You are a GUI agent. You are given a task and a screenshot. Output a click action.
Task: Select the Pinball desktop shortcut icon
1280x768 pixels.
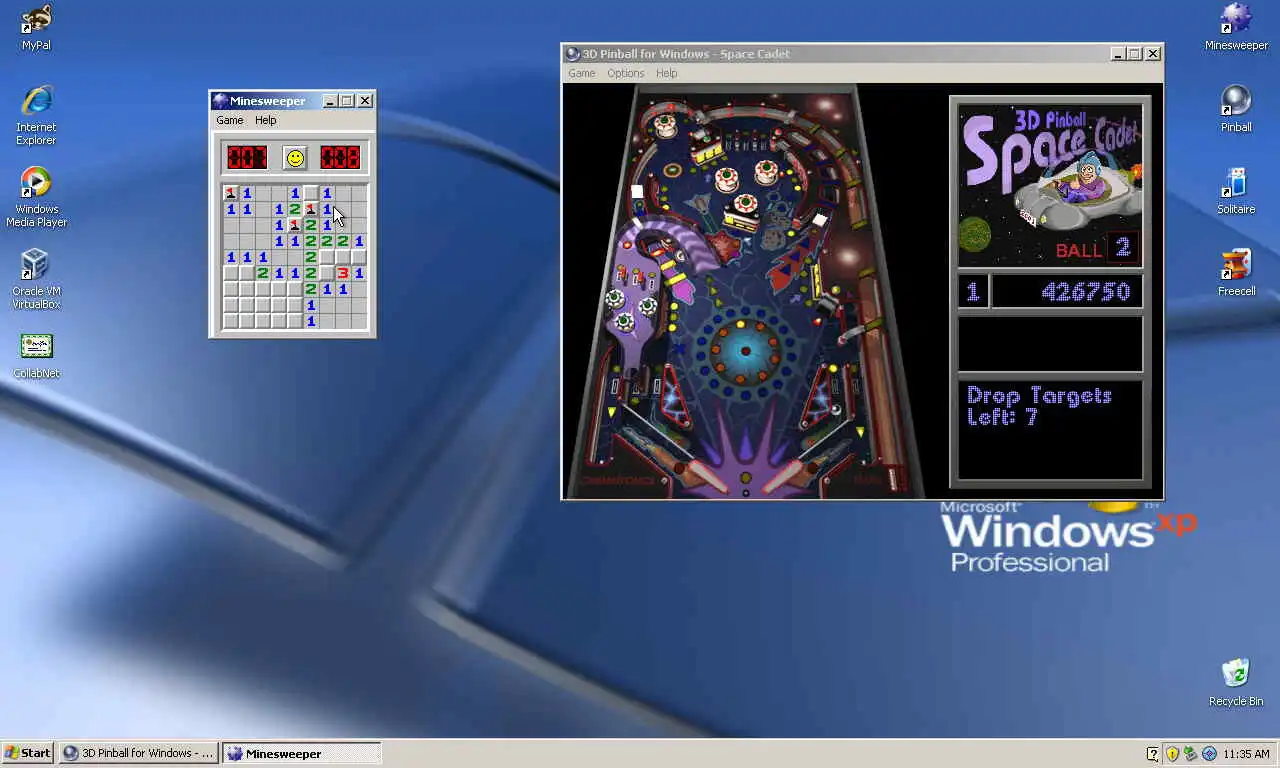tap(1236, 109)
